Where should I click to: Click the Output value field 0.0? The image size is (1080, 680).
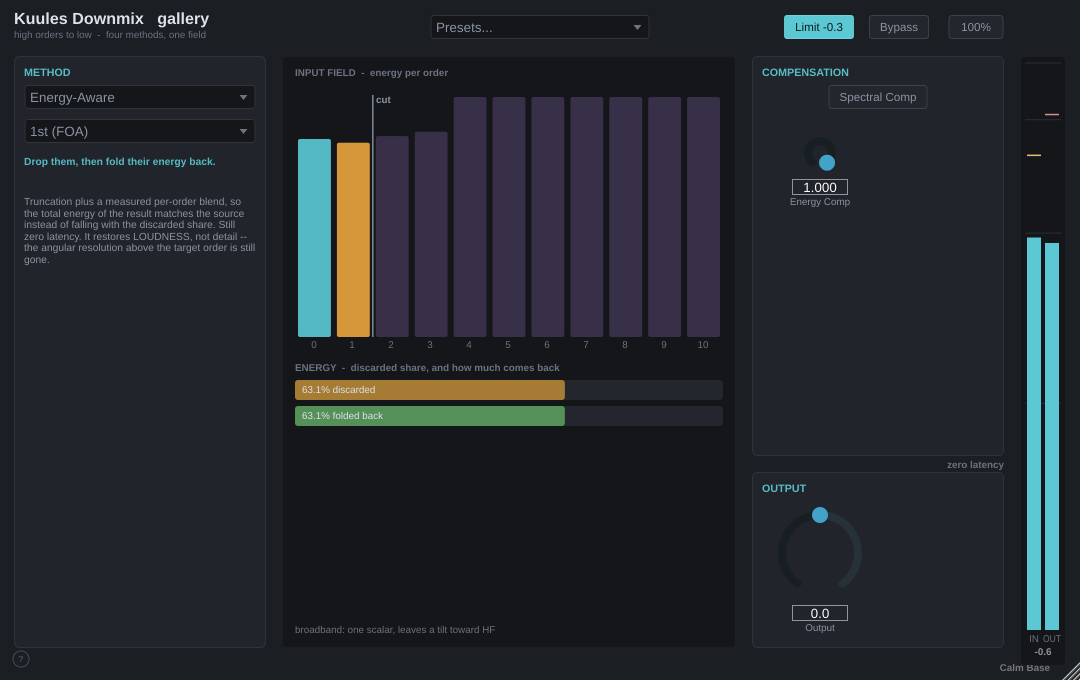[x=820, y=613]
